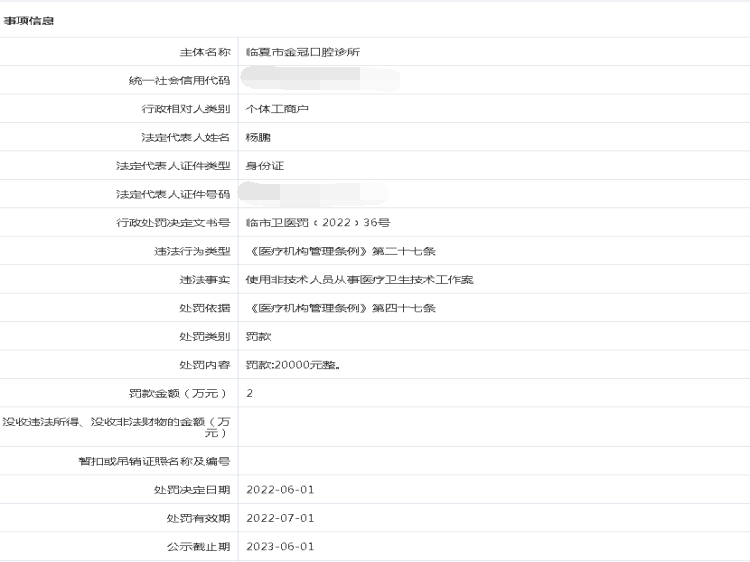Click the 第二十七条 violation type value

[x=340, y=251]
